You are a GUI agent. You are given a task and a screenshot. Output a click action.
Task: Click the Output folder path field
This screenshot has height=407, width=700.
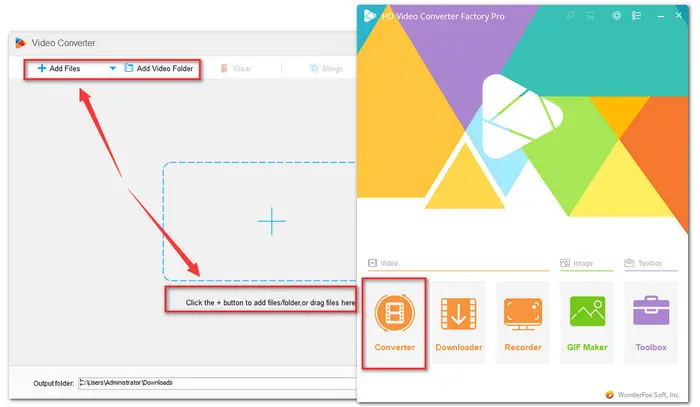217,383
